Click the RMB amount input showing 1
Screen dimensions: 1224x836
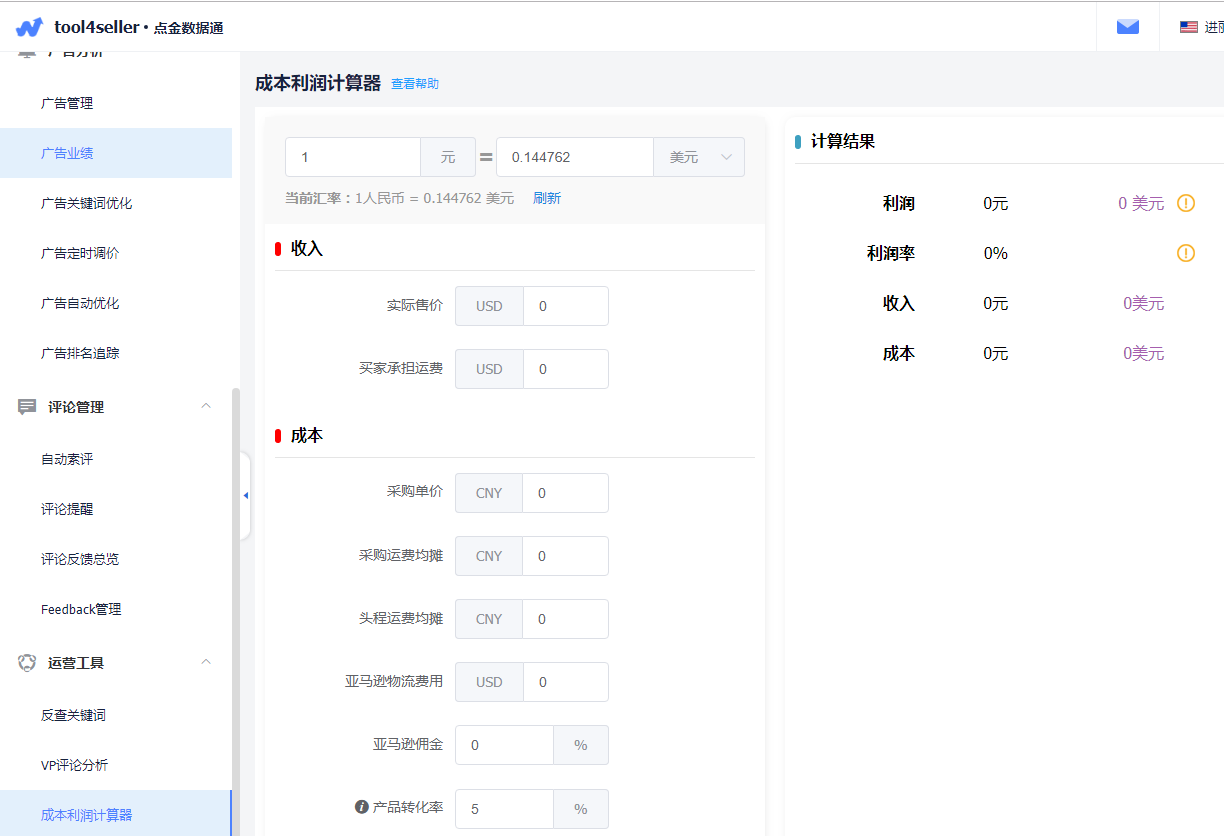352,157
